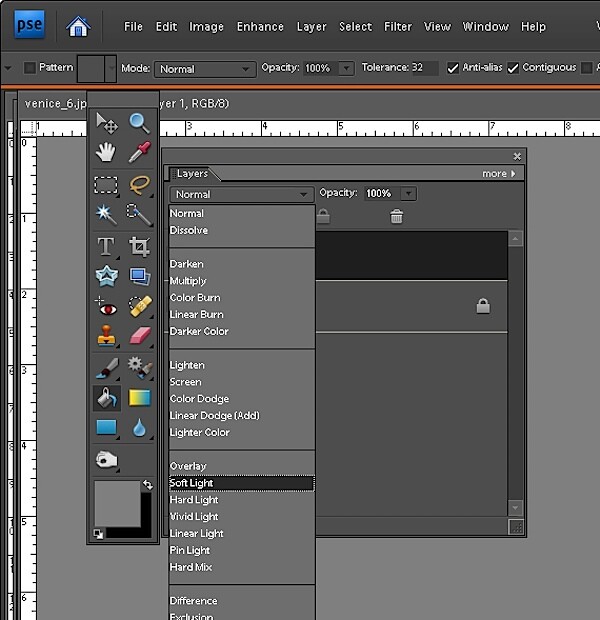Open the options bar Mode dropdown

click(x=205, y=69)
